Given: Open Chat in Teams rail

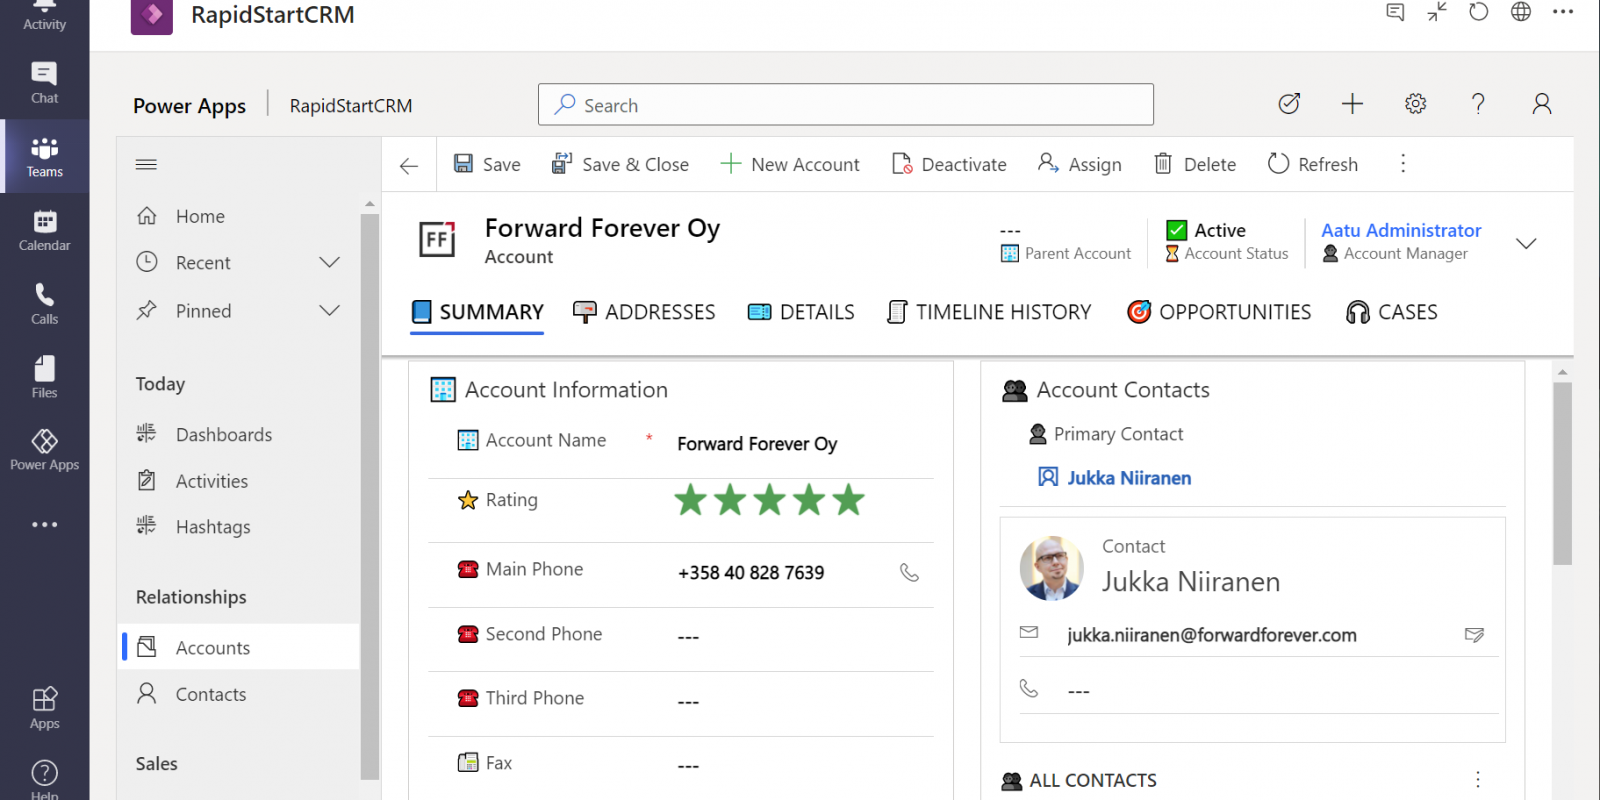Looking at the screenshot, I should [x=44, y=83].
